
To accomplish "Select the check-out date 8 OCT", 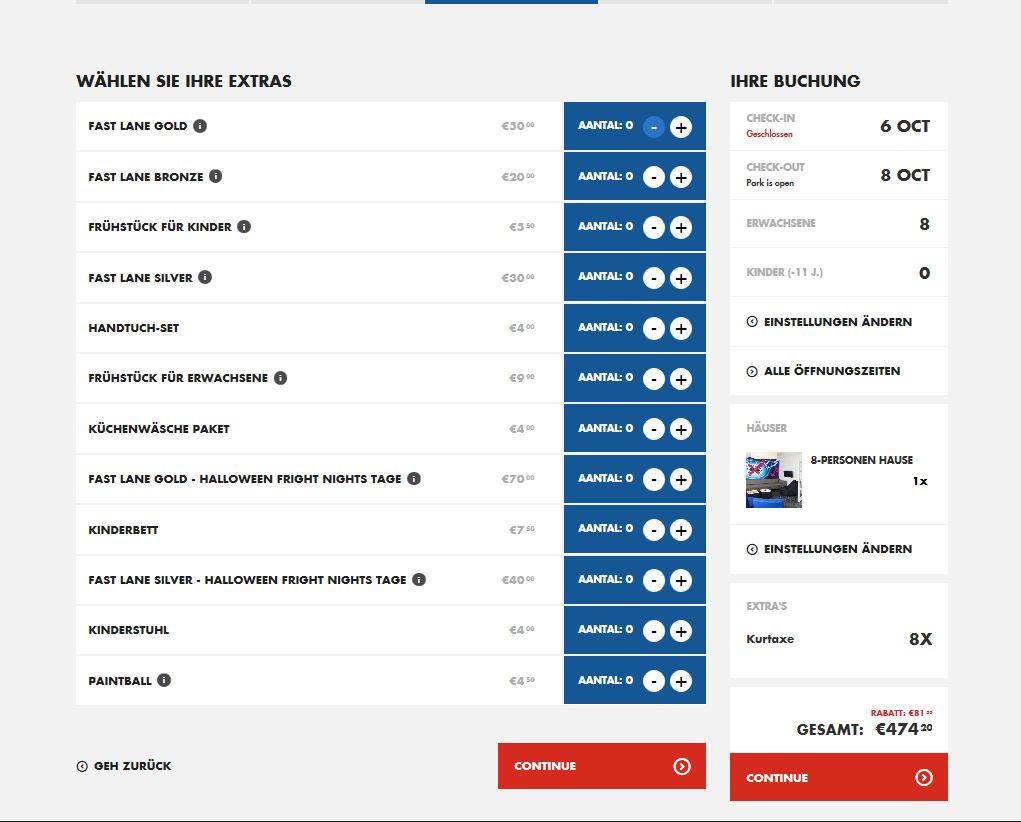I will [905, 175].
